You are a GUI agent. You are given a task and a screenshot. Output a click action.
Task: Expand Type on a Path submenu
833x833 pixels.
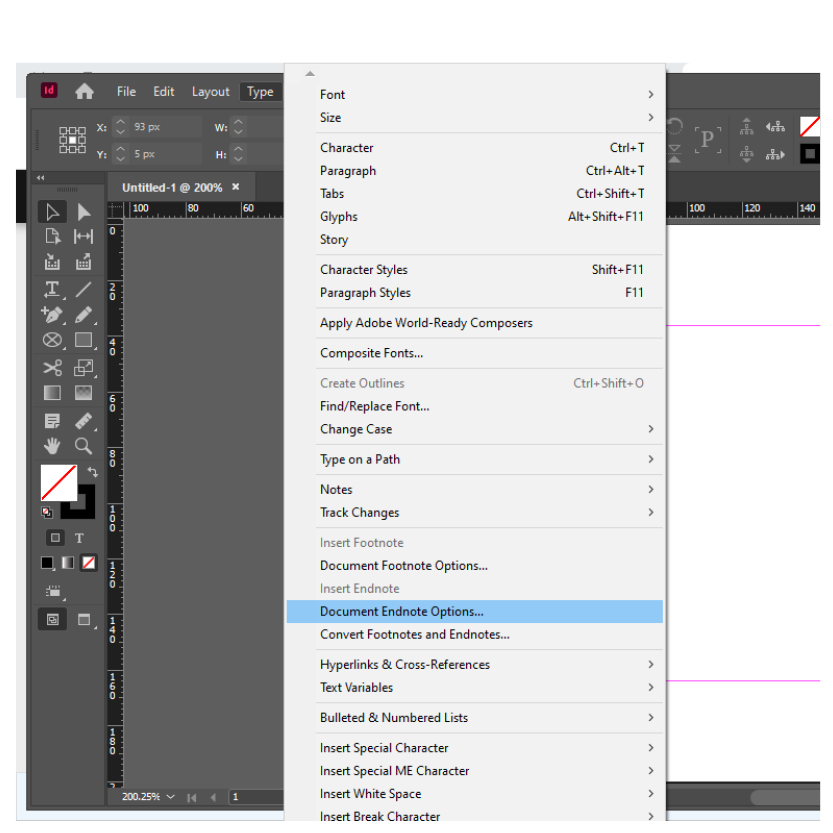point(474,460)
